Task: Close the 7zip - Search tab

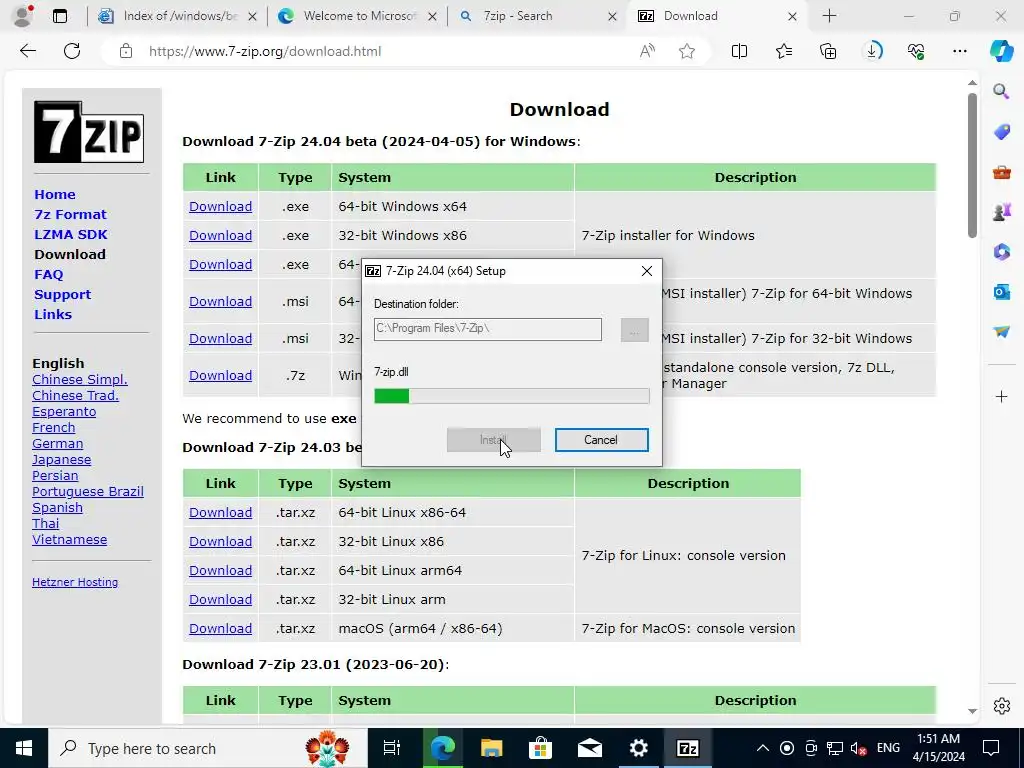Action: [612, 16]
